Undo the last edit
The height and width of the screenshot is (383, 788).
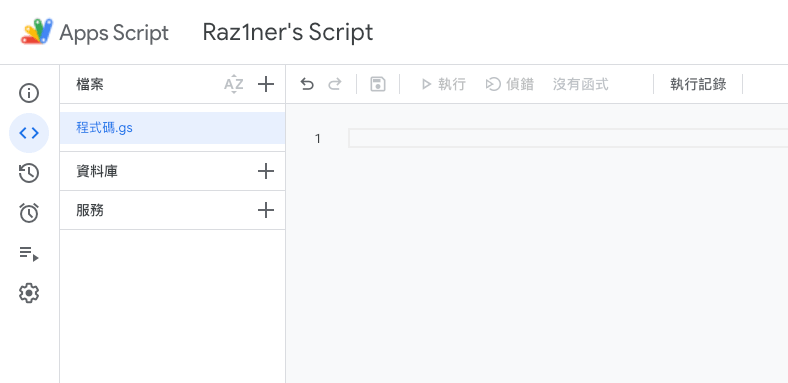pyautogui.click(x=307, y=84)
